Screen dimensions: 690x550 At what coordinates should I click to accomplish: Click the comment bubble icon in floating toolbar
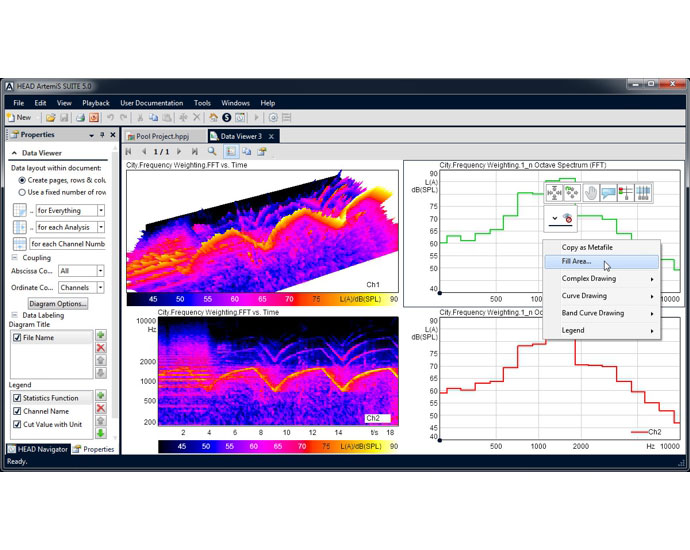tap(609, 192)
